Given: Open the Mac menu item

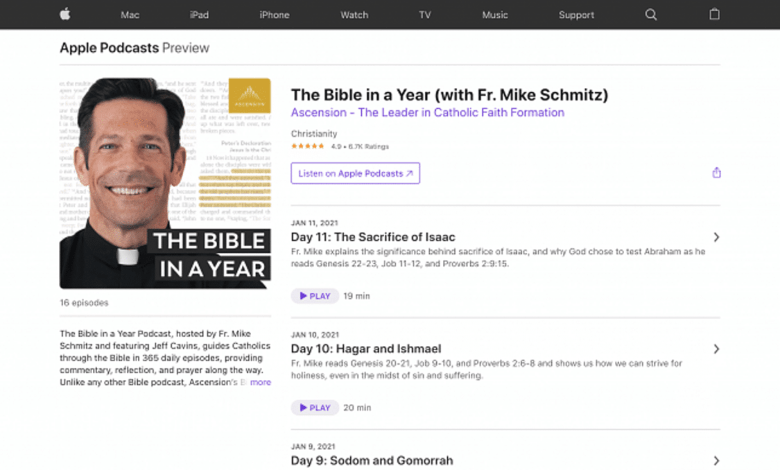Looking at the screenshot, I should (x=130, y=15).
